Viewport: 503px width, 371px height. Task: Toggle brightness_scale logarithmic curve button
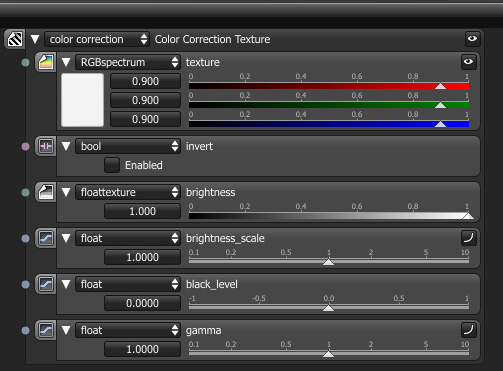click(468, 238)
